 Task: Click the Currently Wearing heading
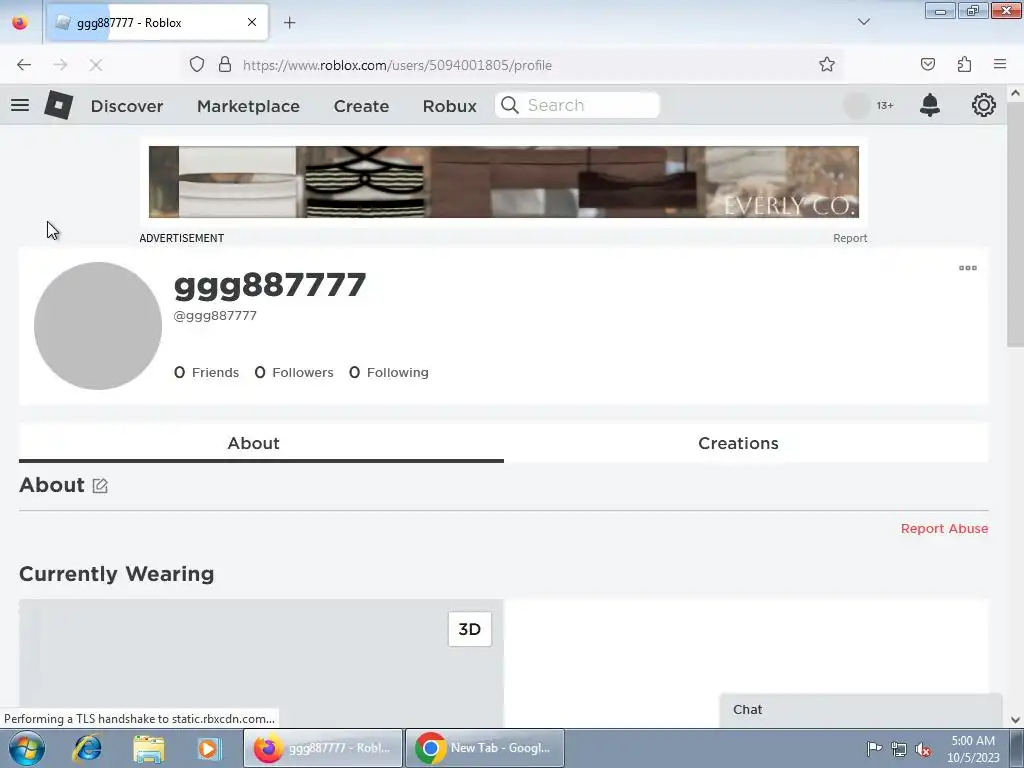click(116, 573)
